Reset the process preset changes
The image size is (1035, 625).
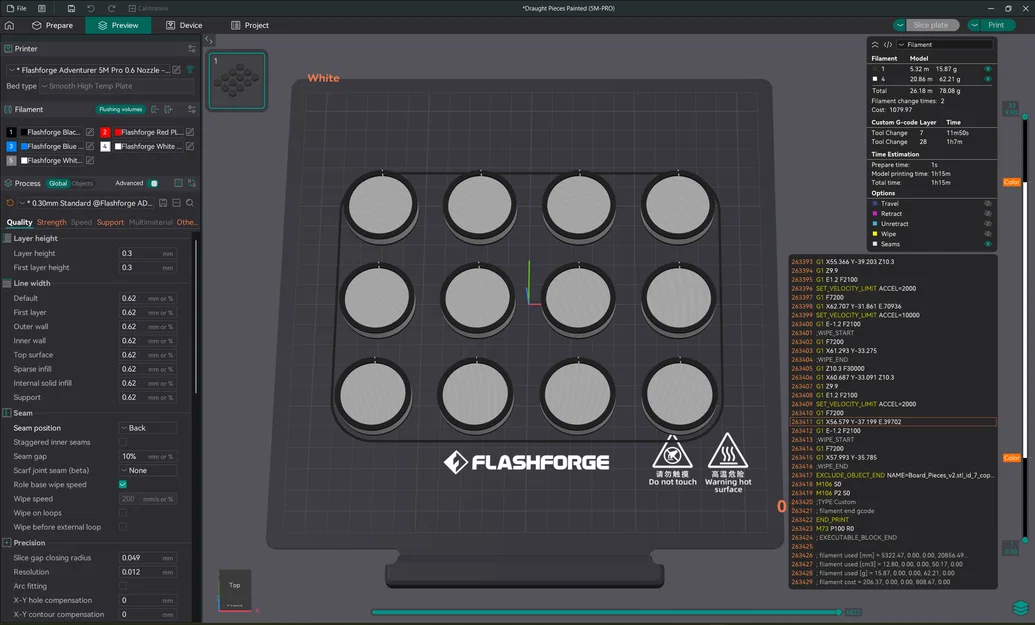pyautogui.click(x=10, y=203)
